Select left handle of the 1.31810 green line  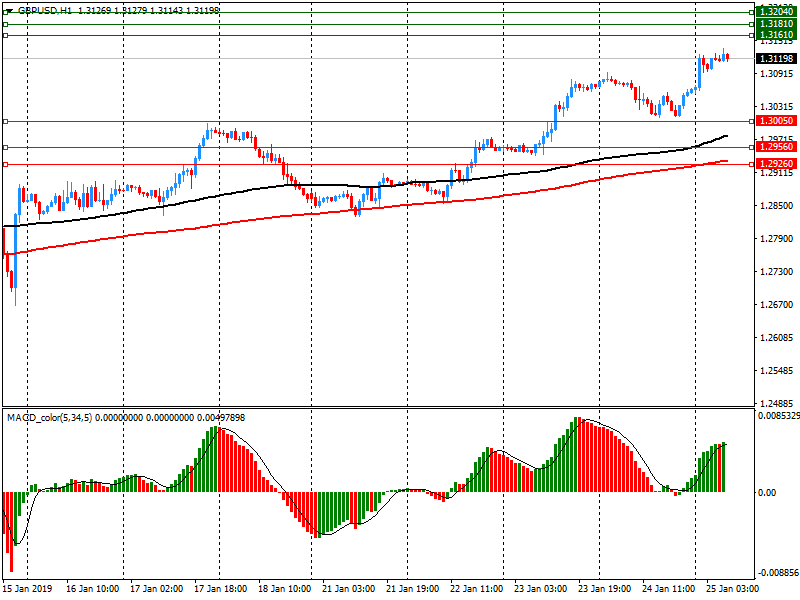click(6, 24)
